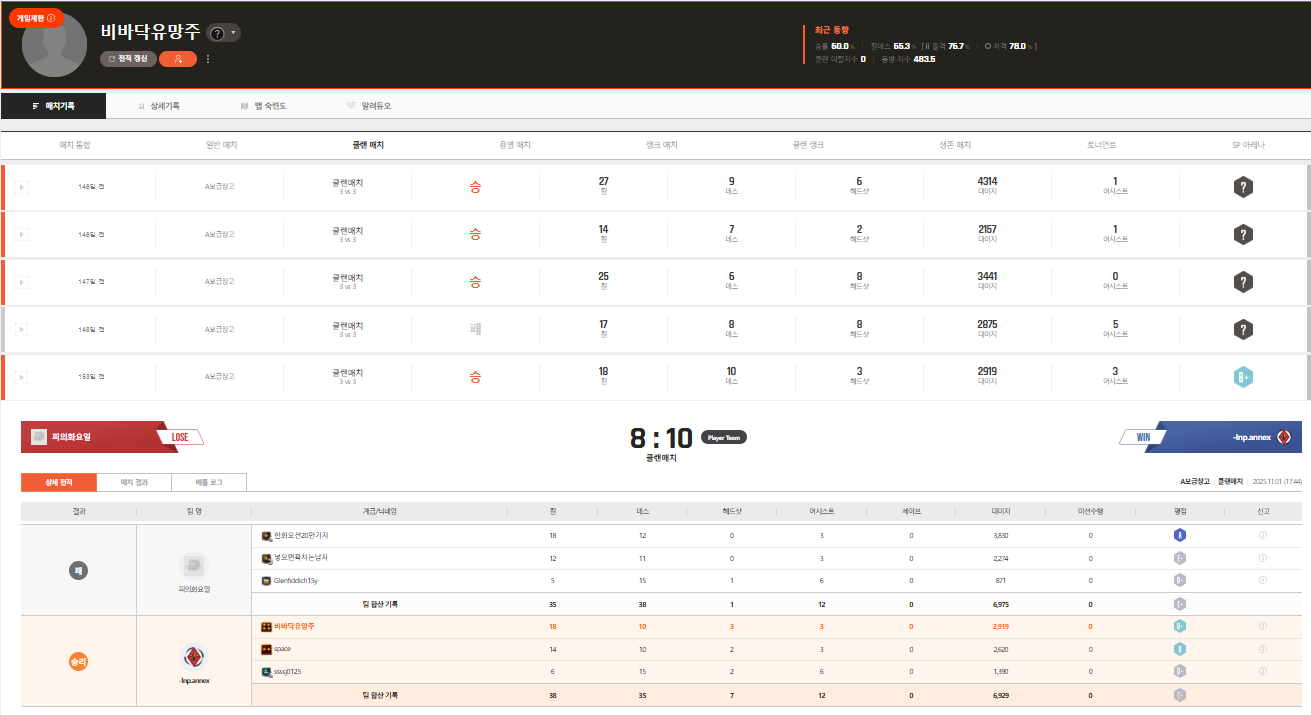
Task: Click the 전적 갱신 refresh button
Action: coord(128,59)
